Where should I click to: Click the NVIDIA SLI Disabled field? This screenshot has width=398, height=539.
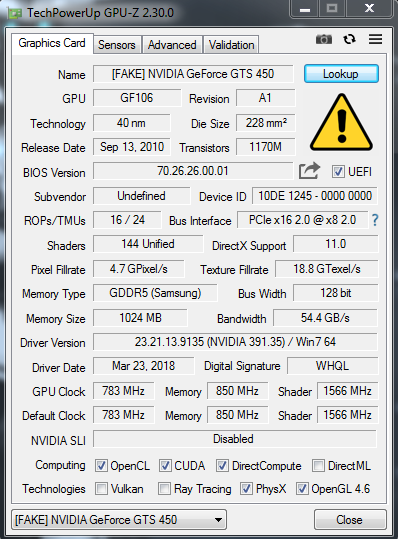pyautogui.click(x=235, y=439)
